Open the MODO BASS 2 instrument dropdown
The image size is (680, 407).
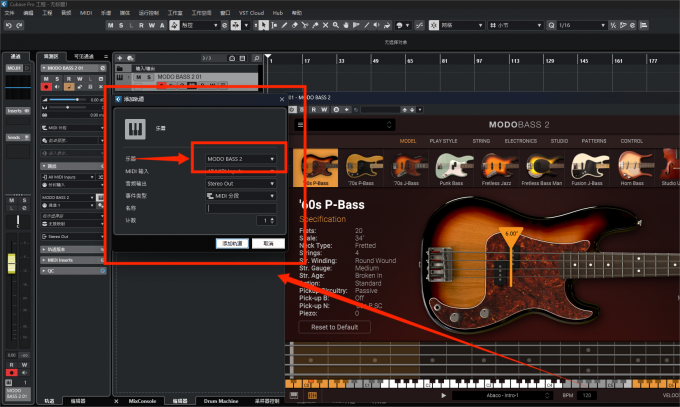point(241,159)
